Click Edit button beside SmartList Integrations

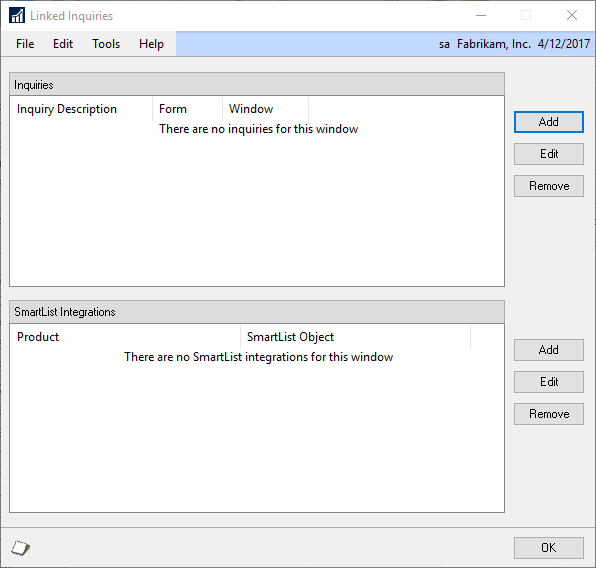[548, 382]
